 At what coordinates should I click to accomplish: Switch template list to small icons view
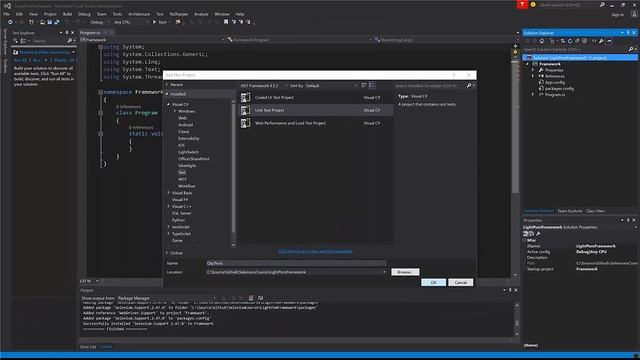(x=364, y=85)
